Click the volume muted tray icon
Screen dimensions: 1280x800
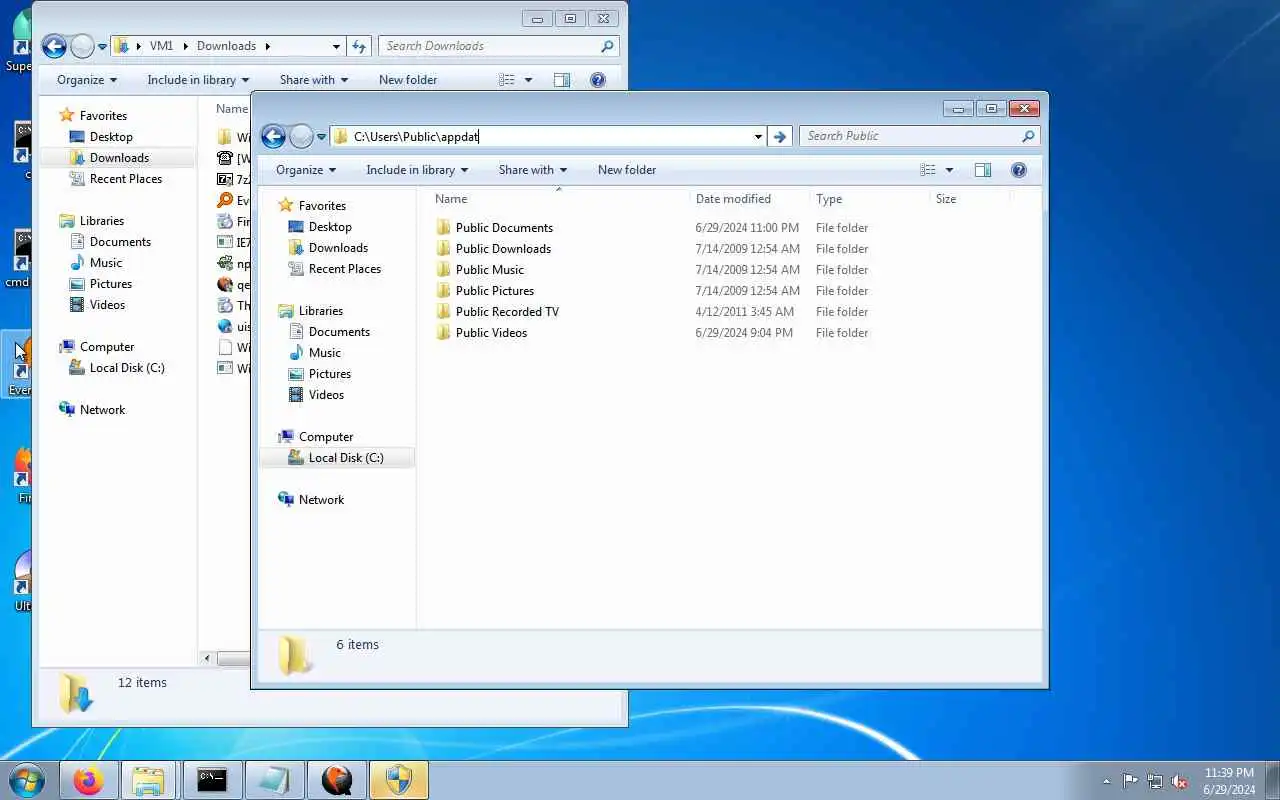tap(1180, 781)
